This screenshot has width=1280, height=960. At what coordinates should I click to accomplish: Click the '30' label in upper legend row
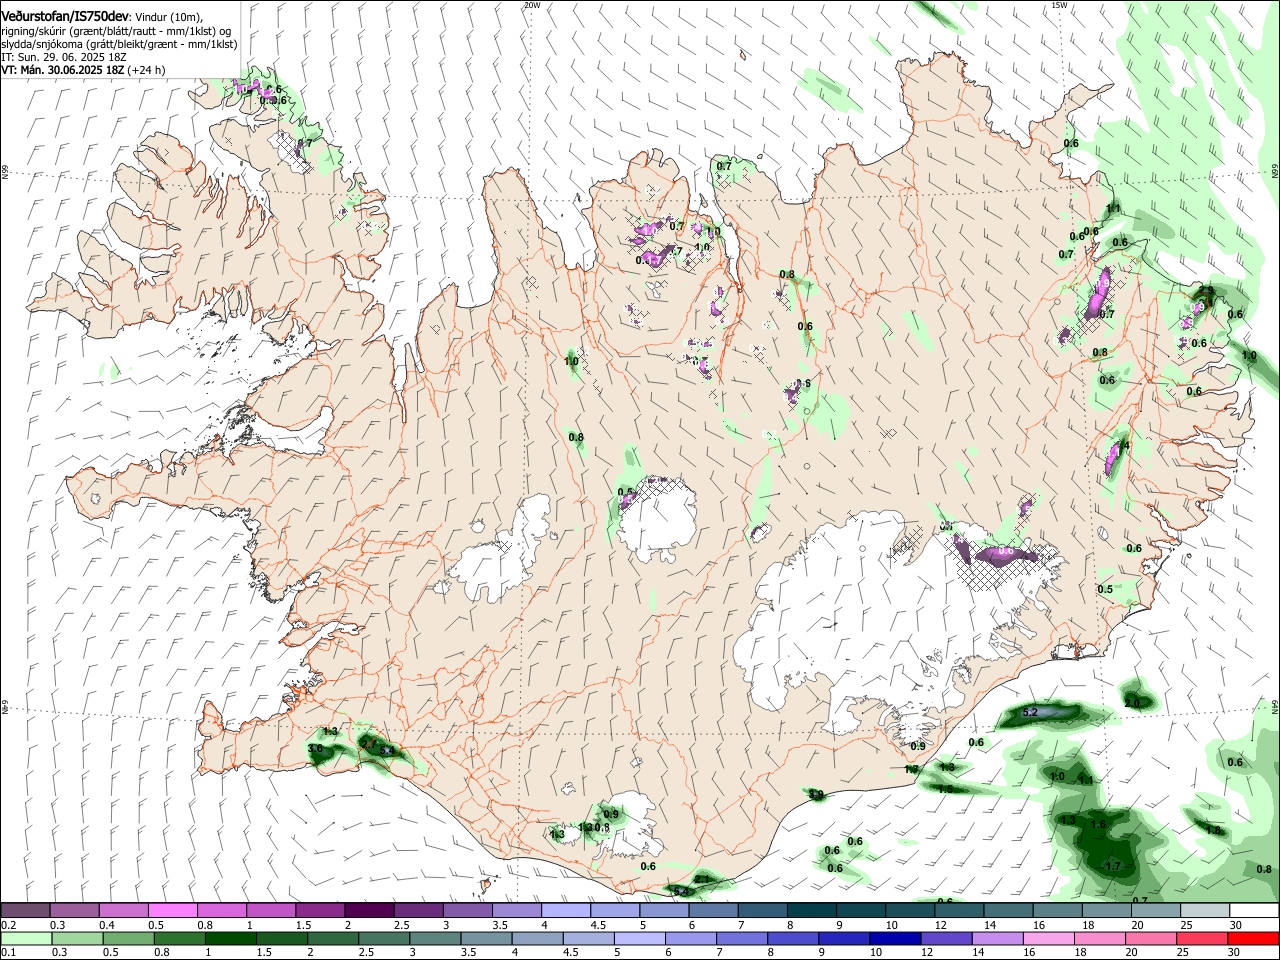click(1236, 925)
